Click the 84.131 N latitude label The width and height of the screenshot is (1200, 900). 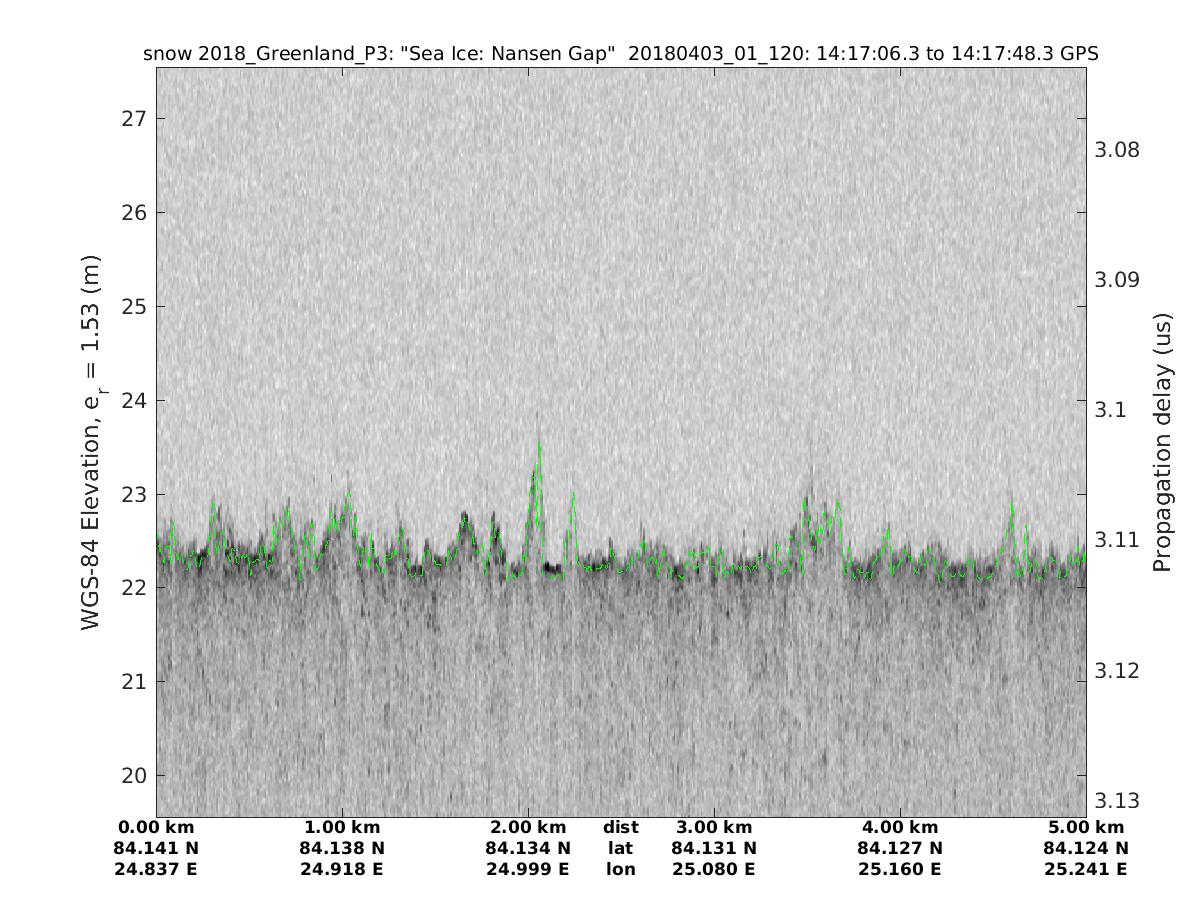(x=714, y=849)
